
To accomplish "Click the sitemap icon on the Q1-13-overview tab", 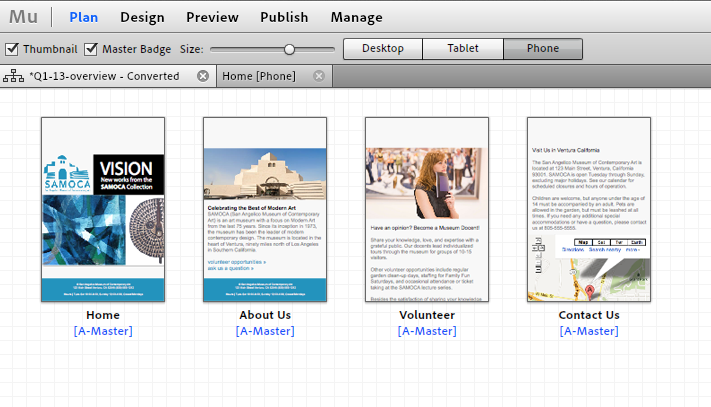I will pos(14,76).
